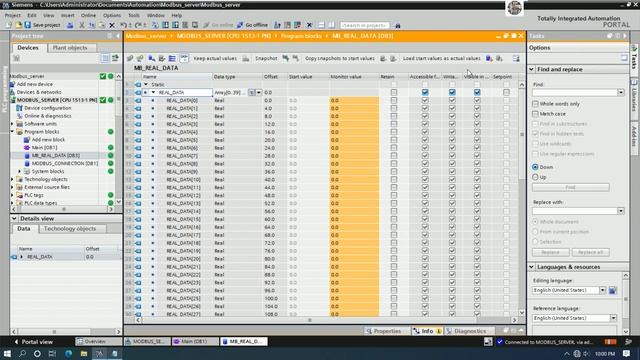
Task: Open Online & diagnostics in project tree
Action: click(x=47, y=116)
